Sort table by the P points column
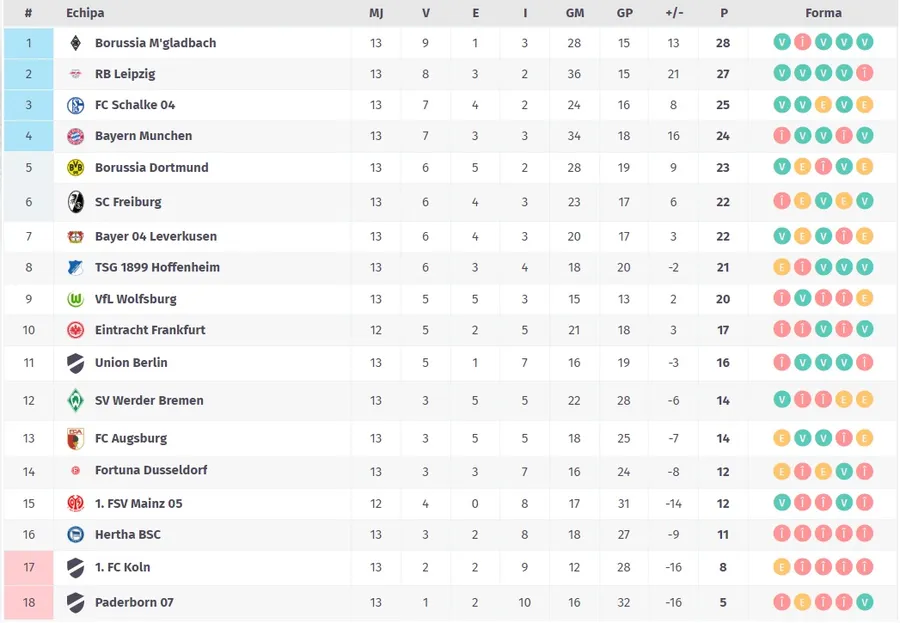 point(723,13)
